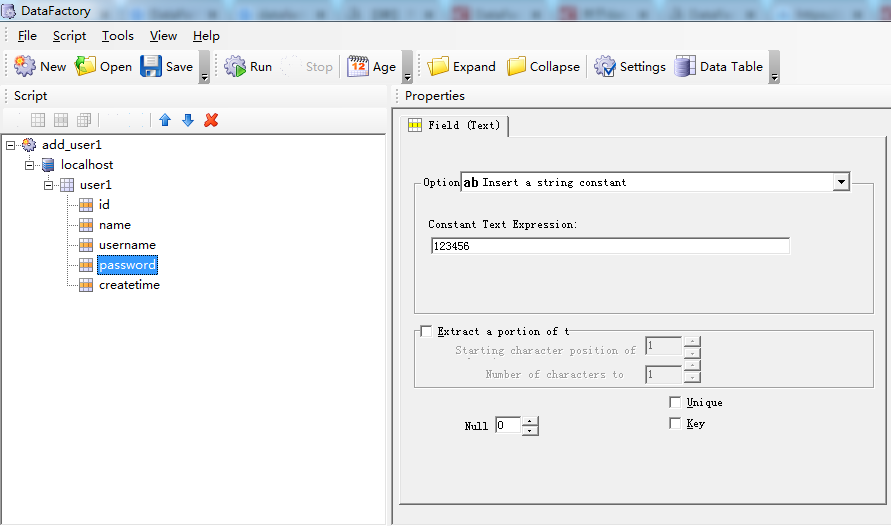Click the first grid icon in Script toolbar
The image size is (891, 526).
(x=38, y=120)
